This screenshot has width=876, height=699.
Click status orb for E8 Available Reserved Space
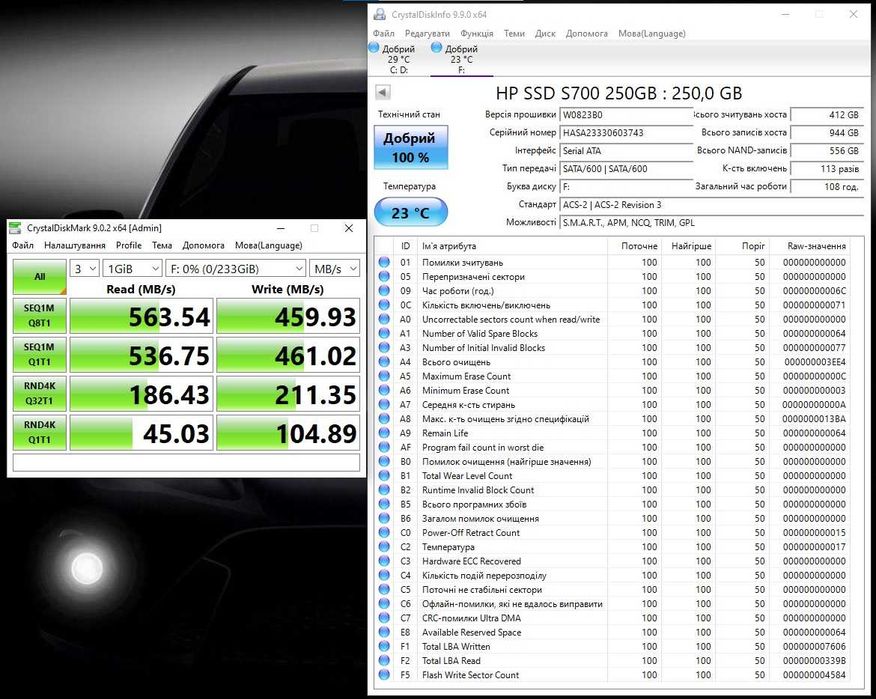tap(384, 633)
